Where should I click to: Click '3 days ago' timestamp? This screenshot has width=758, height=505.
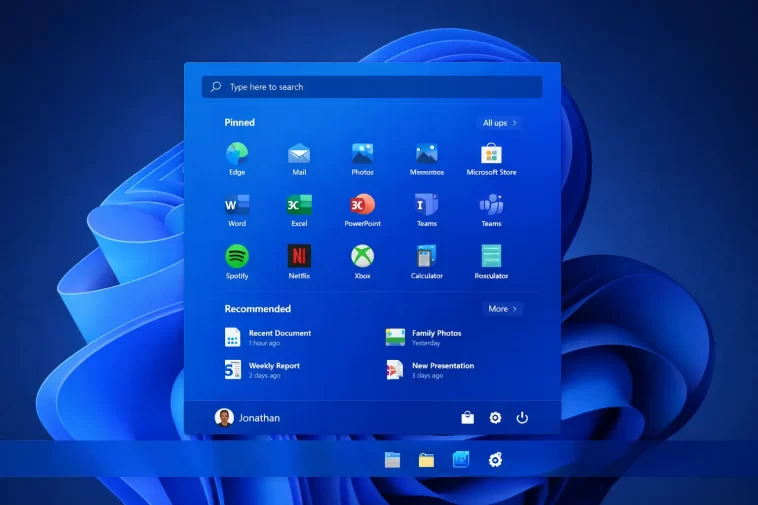(x=427, y=375)
